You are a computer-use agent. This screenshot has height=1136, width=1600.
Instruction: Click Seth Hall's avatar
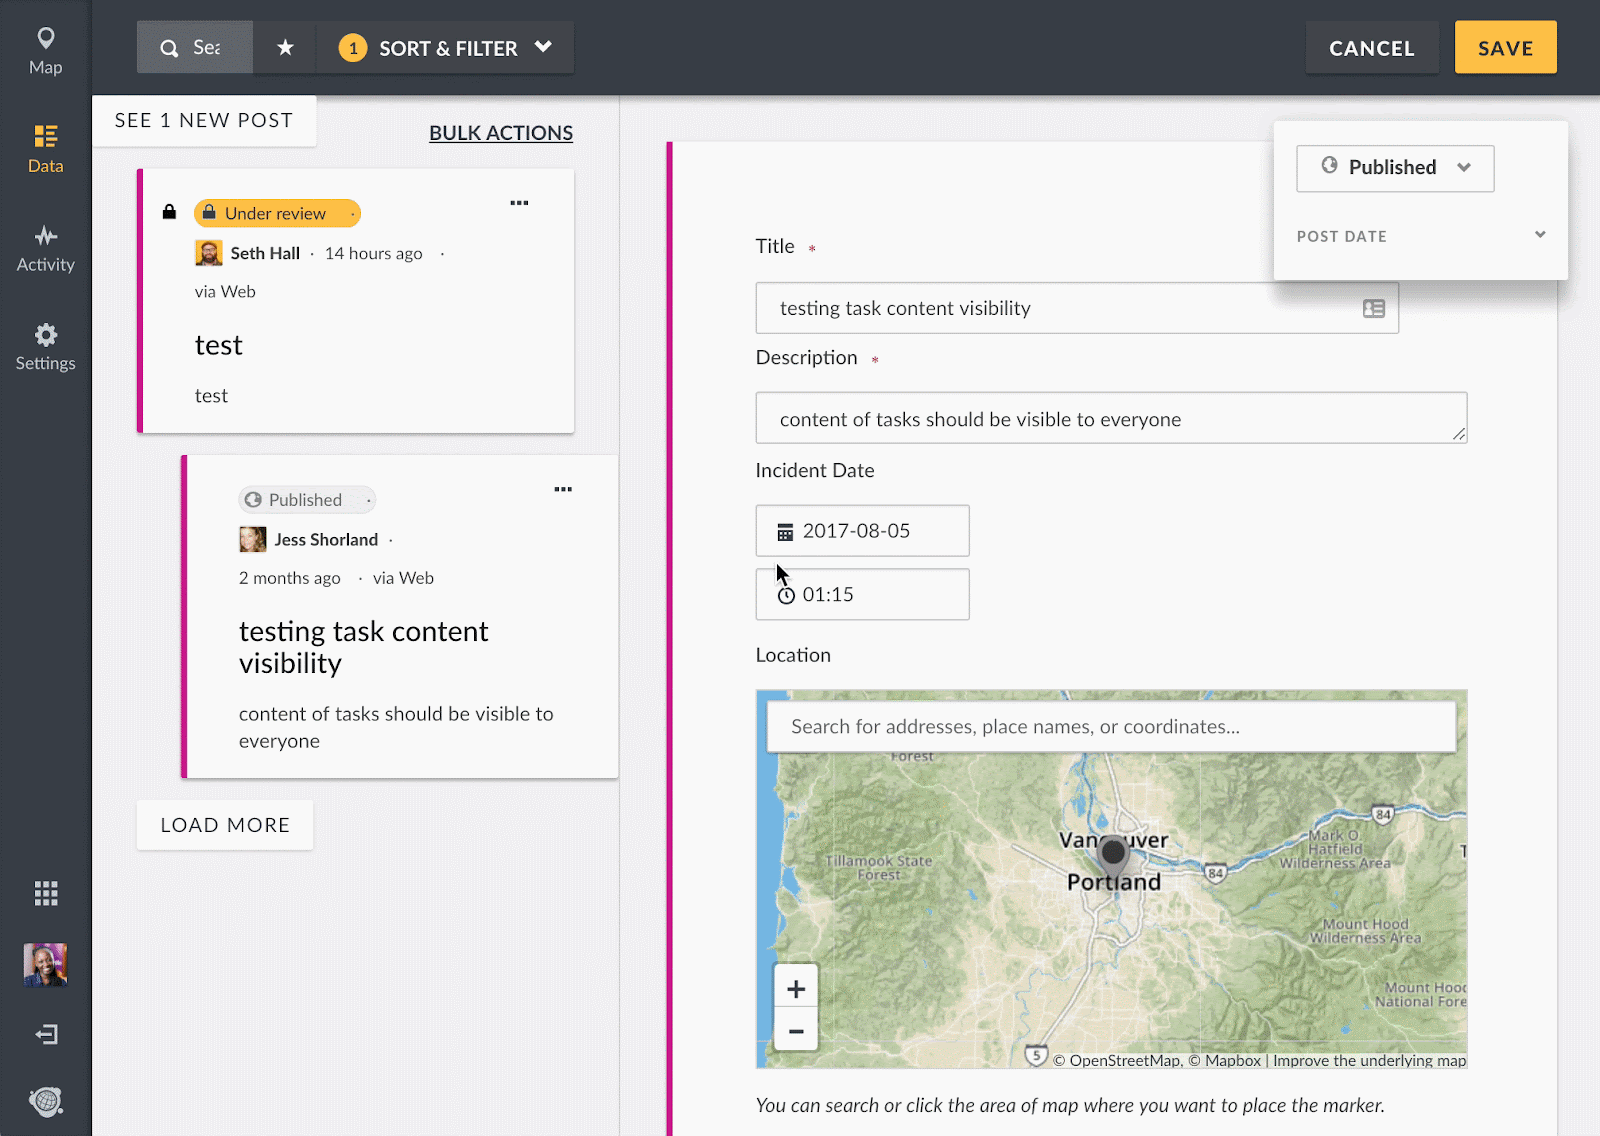point(208,253)
